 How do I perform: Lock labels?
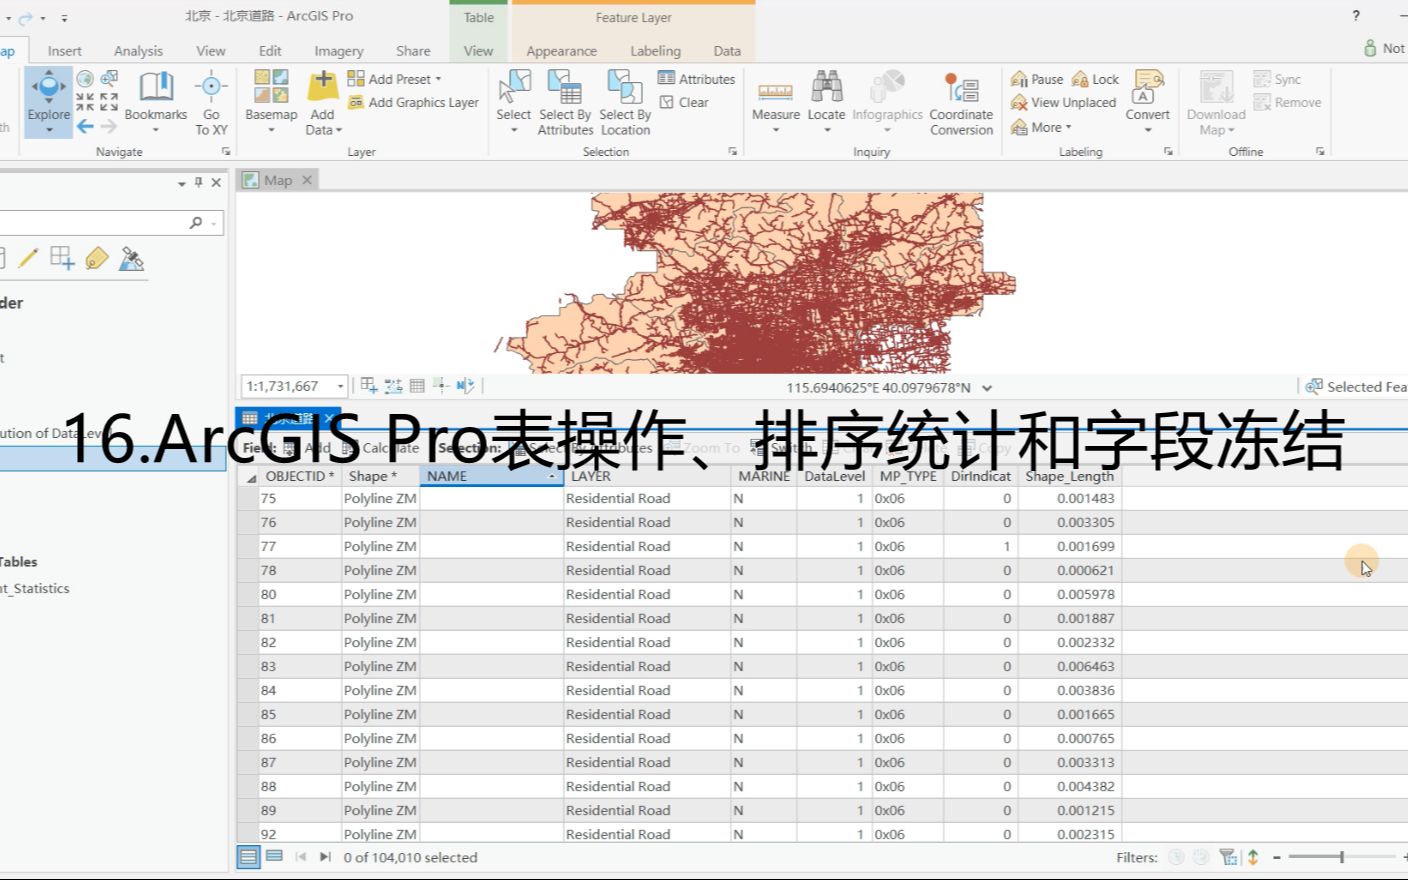click(1095, 79)
